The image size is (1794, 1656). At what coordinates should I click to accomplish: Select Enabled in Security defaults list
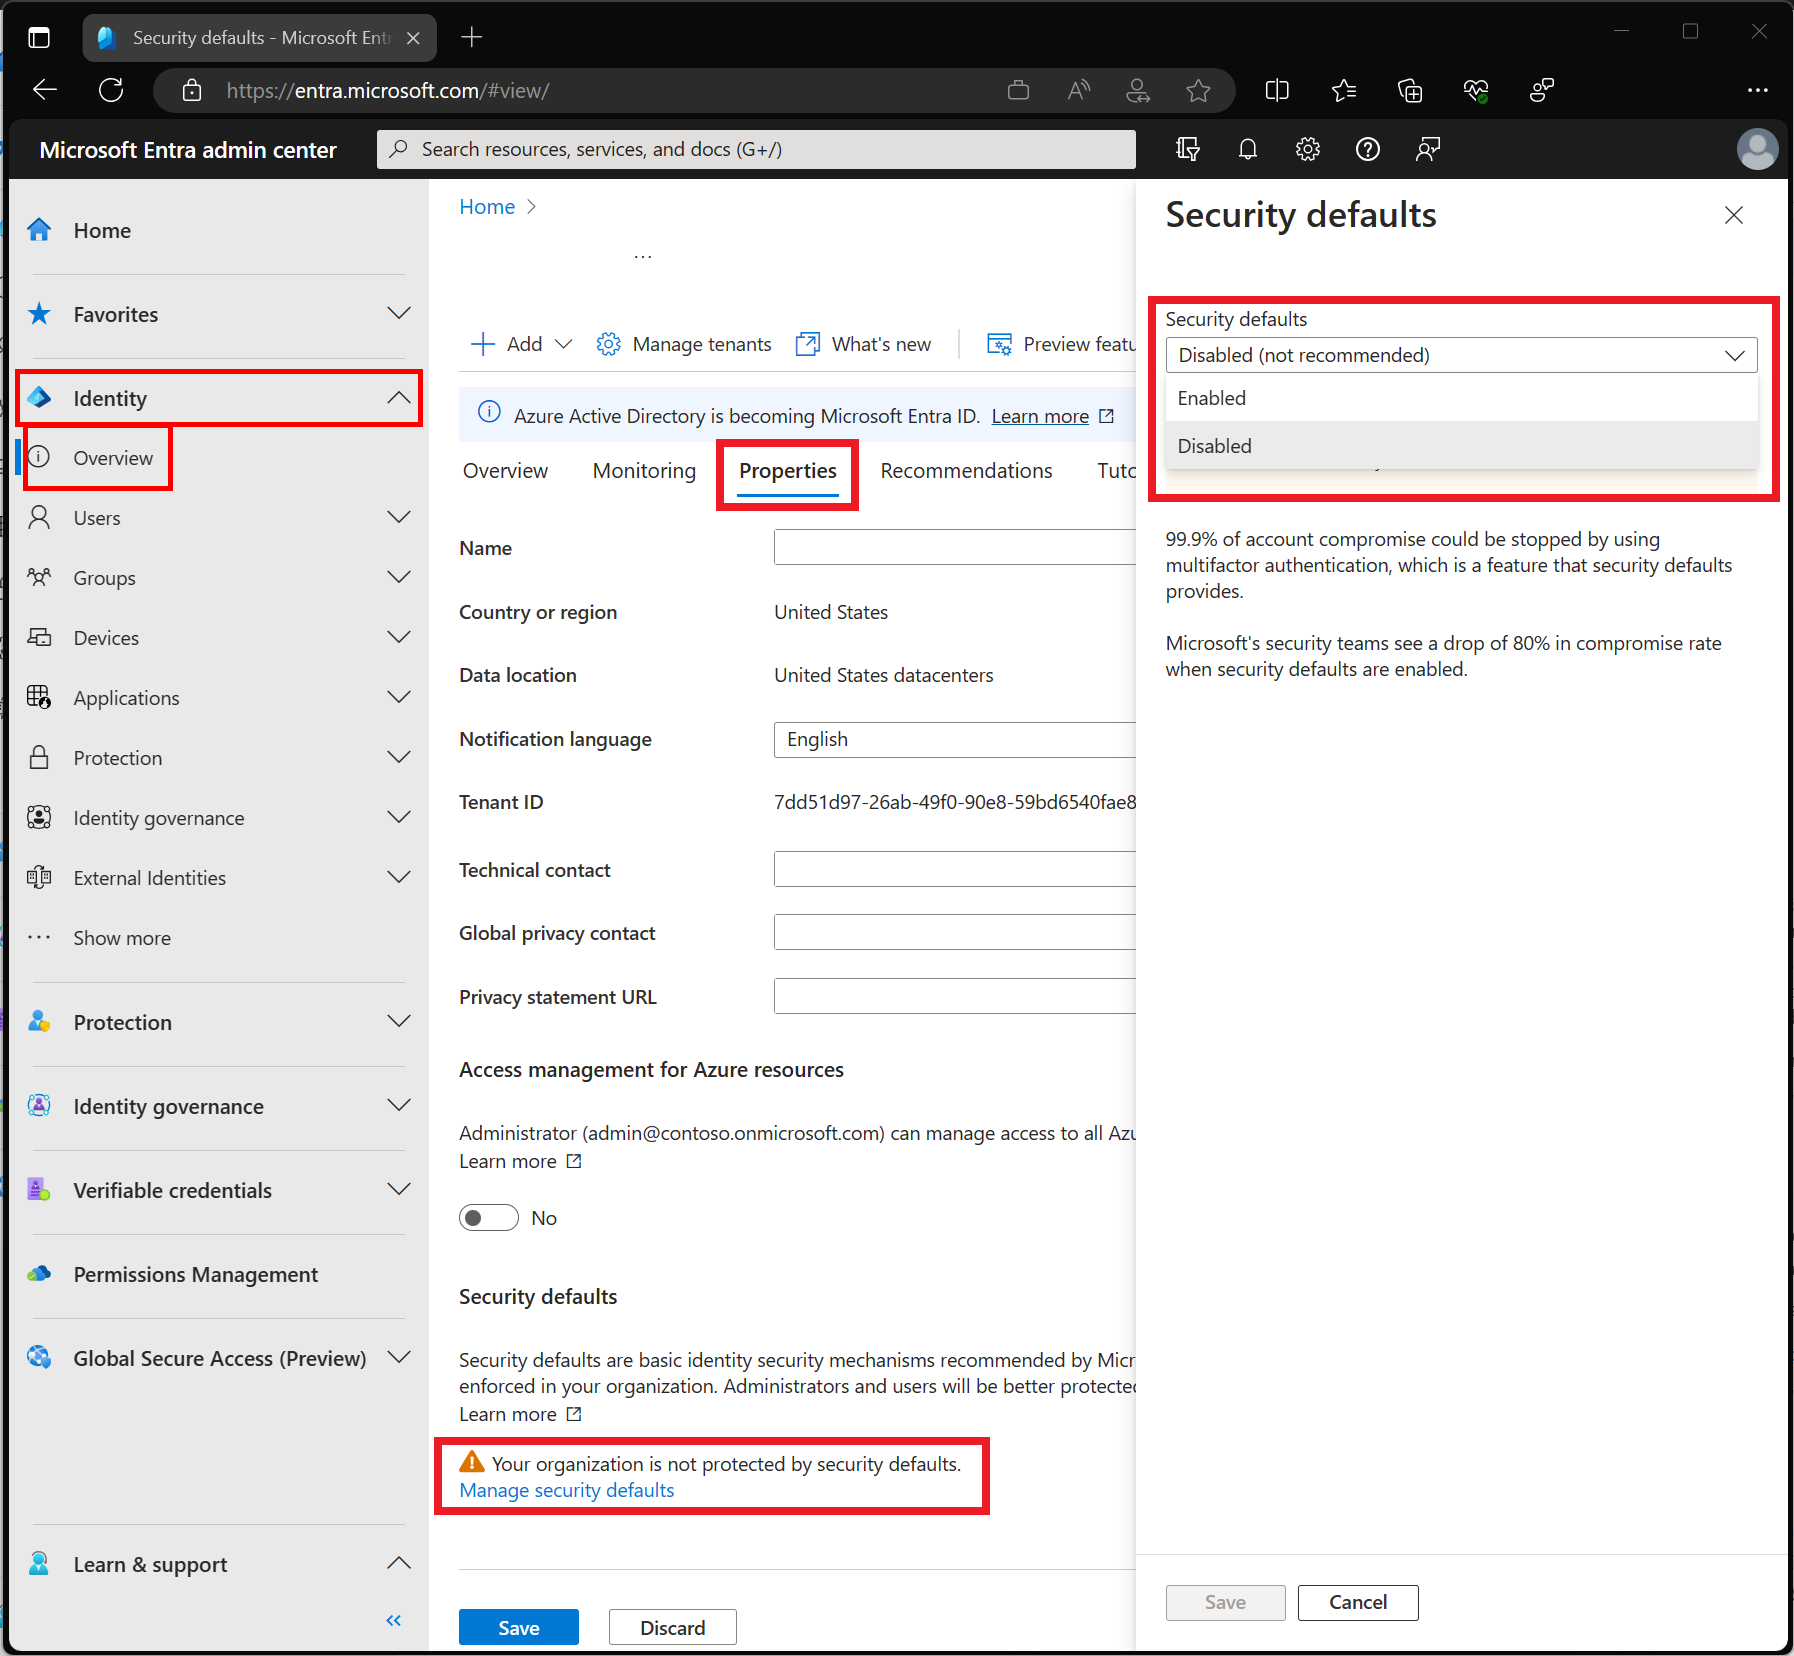[x=1461, y=398]
